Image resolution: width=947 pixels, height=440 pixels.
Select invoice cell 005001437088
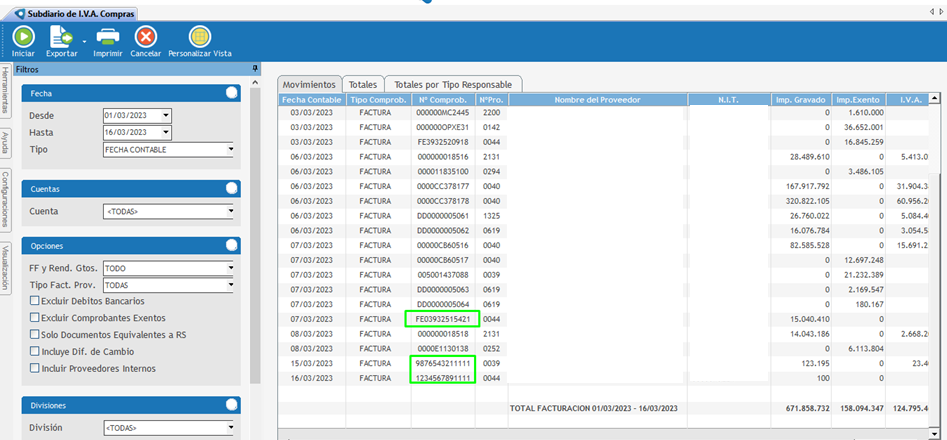443,275
